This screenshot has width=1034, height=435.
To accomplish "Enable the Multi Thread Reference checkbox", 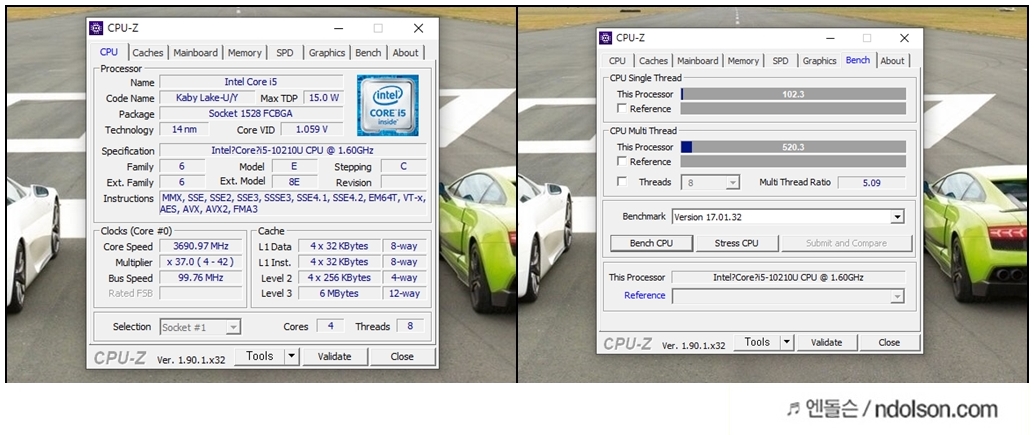I will (x=621, y=161).
